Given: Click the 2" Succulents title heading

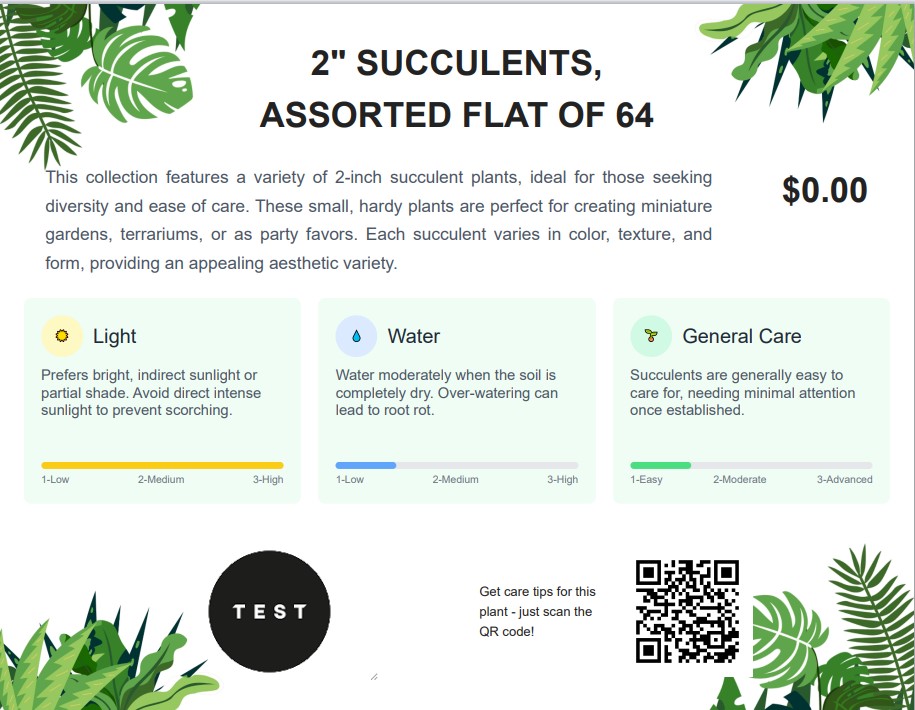Looking at the screenshot, I should coord(457,90).
